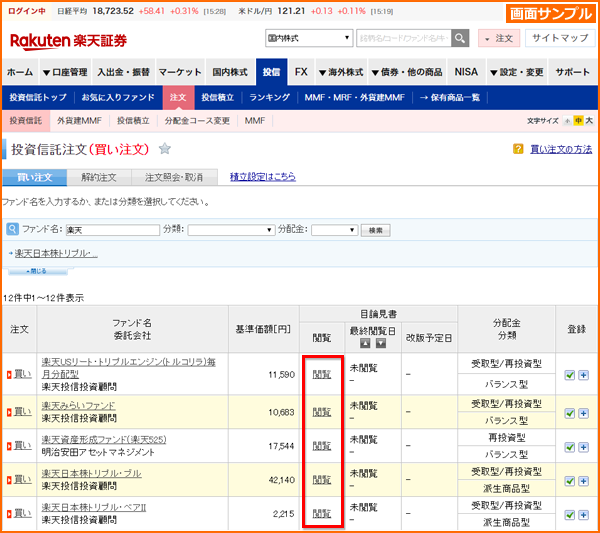
Task: Click the favorite star next to page title
Action: point(165,148)
